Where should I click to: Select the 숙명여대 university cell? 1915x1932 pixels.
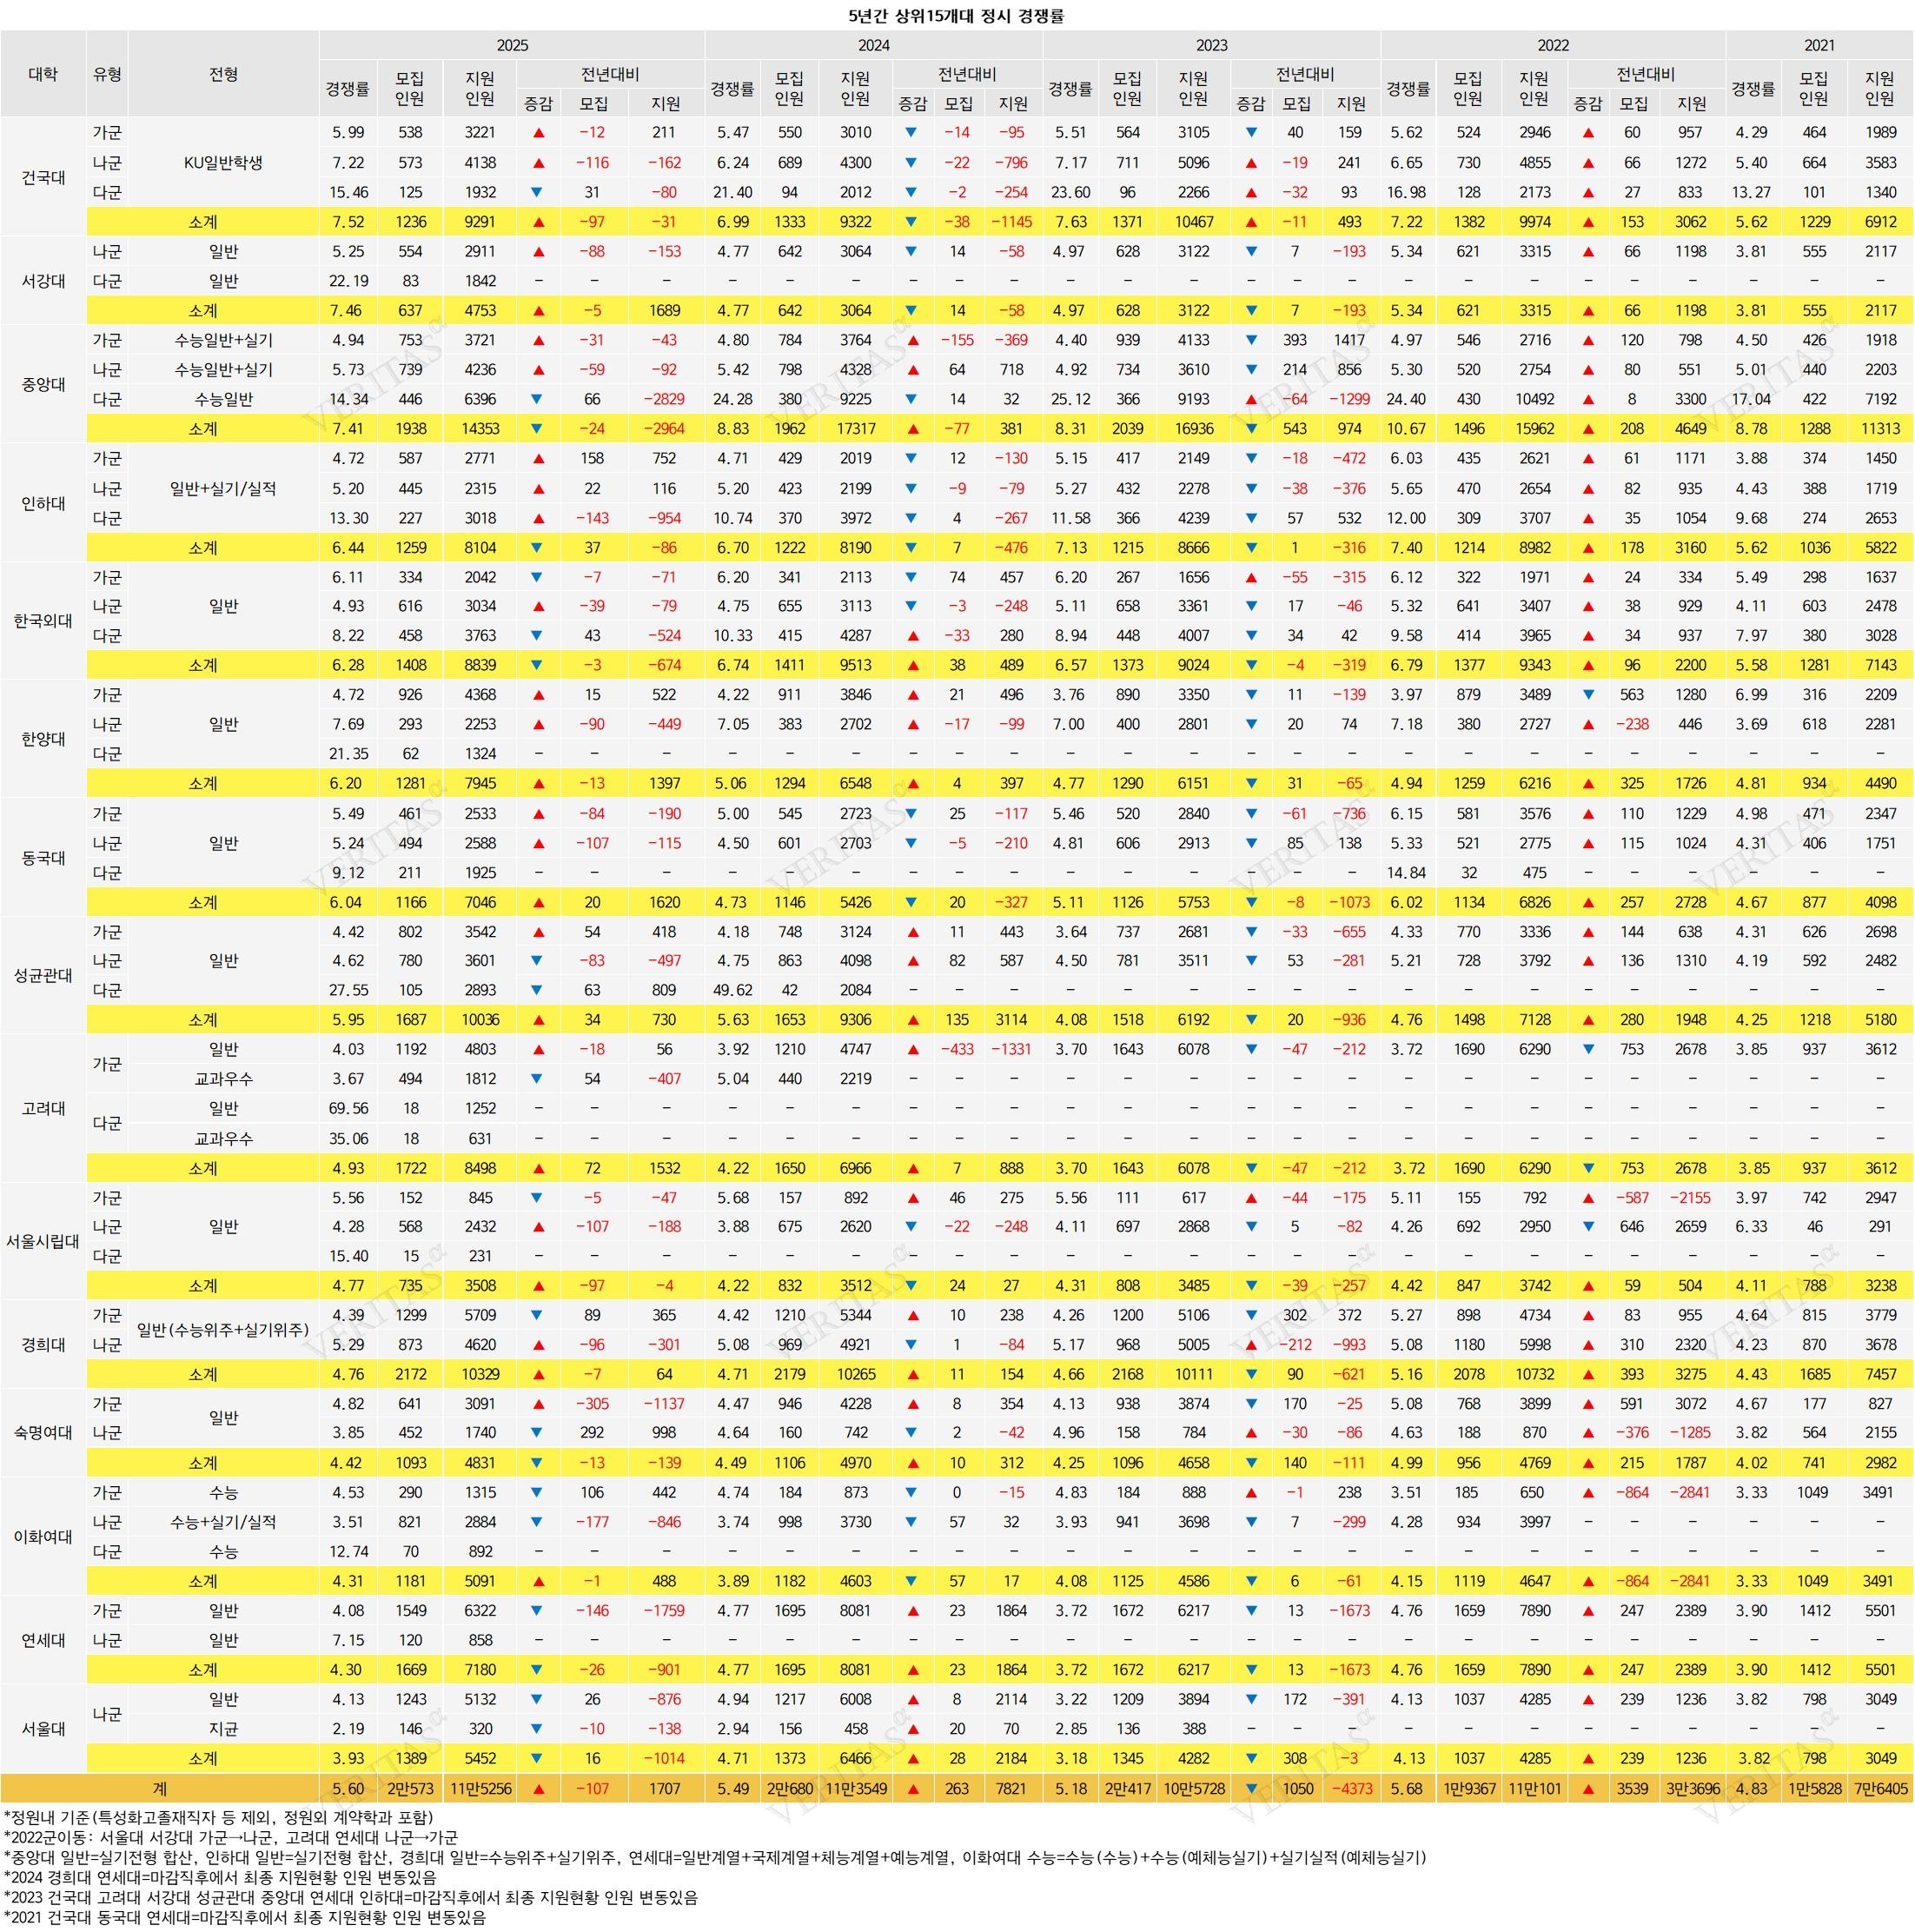pyautogui.click(x=43, y=1433)
